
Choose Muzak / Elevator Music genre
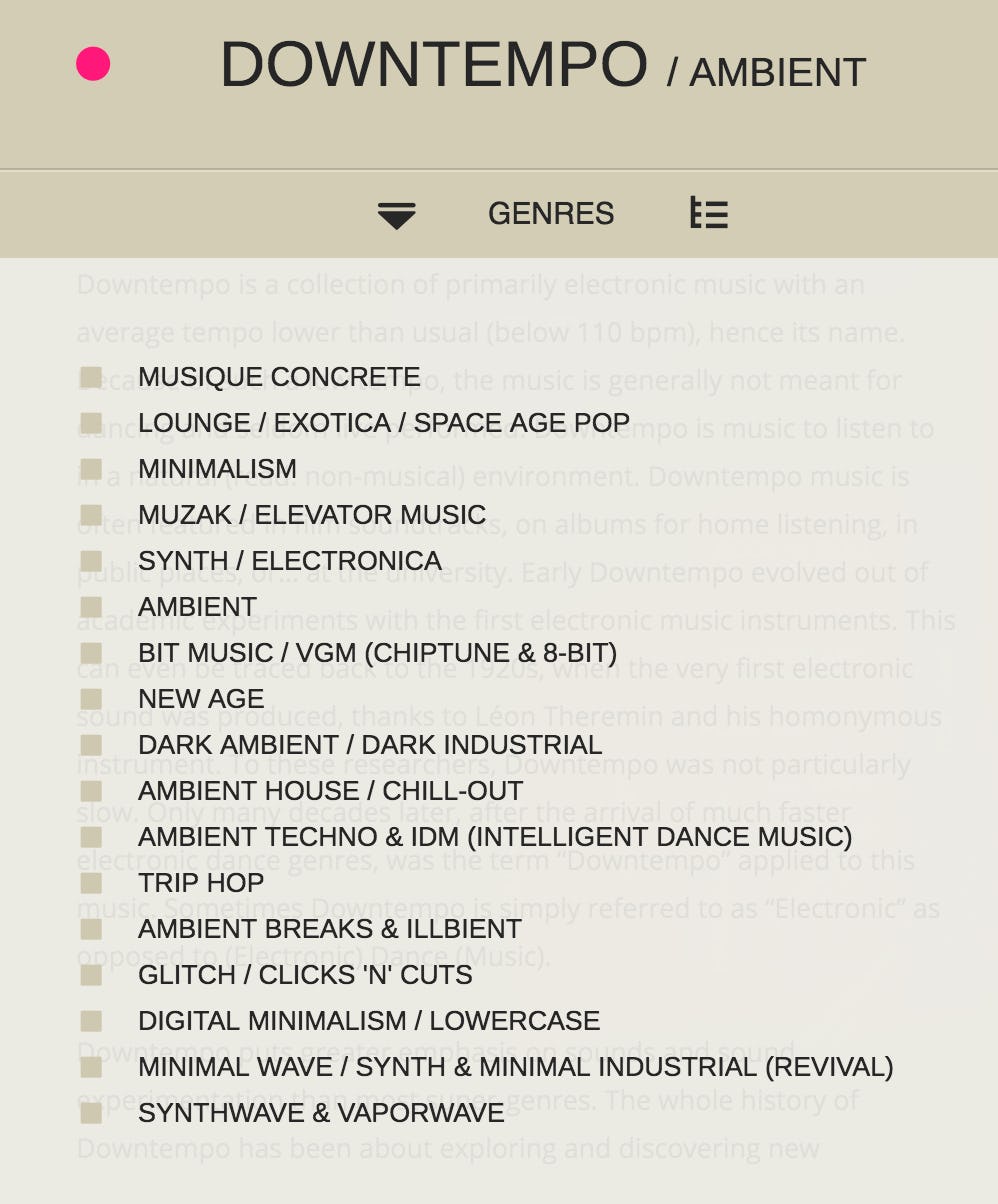(311, 515)
